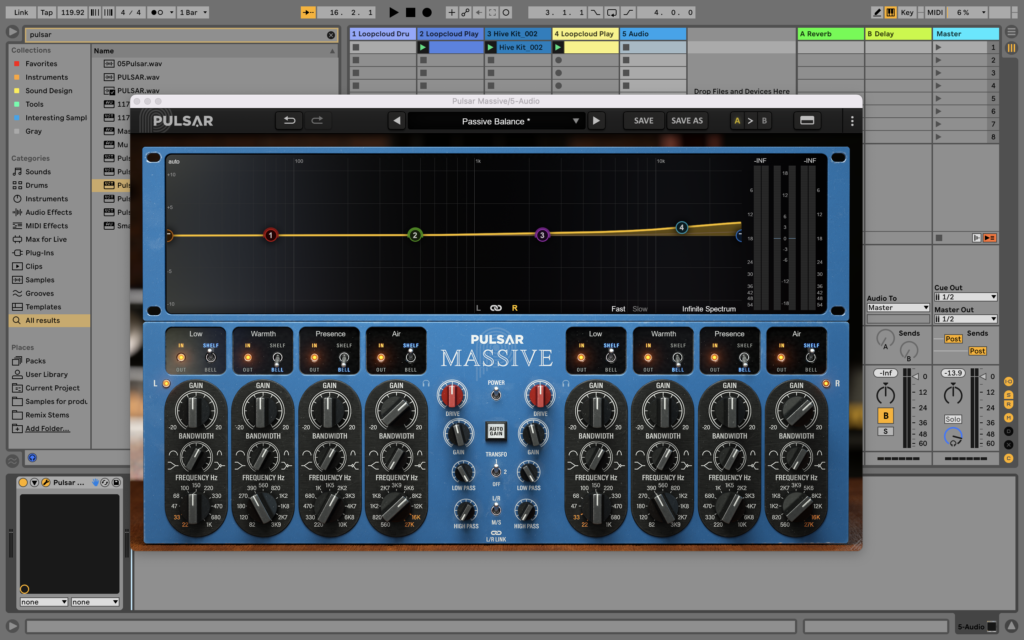This screenshot has height=640, width=1024.
Task: Select Audio Effects category in browser
Action: [x=48, y=212]
